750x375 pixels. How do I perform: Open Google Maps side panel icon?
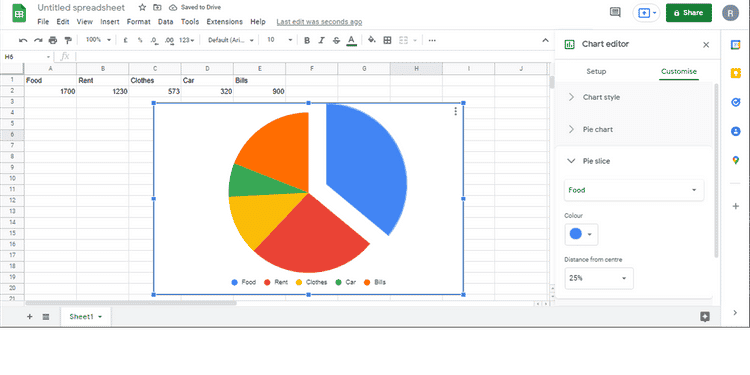point(736,160)
